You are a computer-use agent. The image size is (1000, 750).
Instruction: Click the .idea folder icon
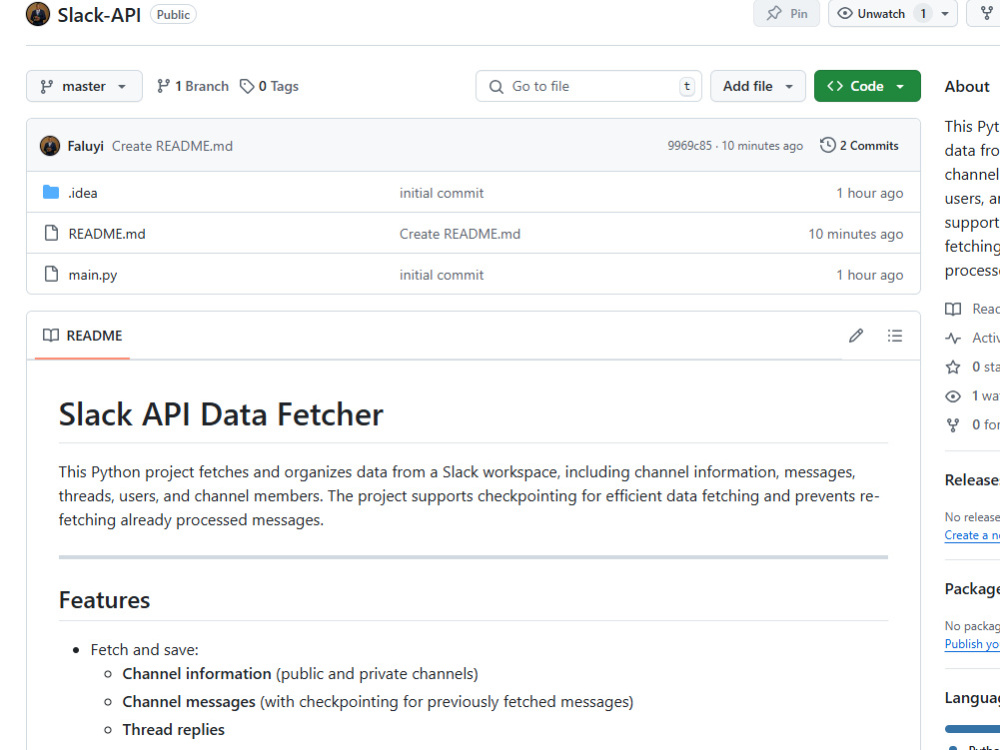(x=51, y=192)
